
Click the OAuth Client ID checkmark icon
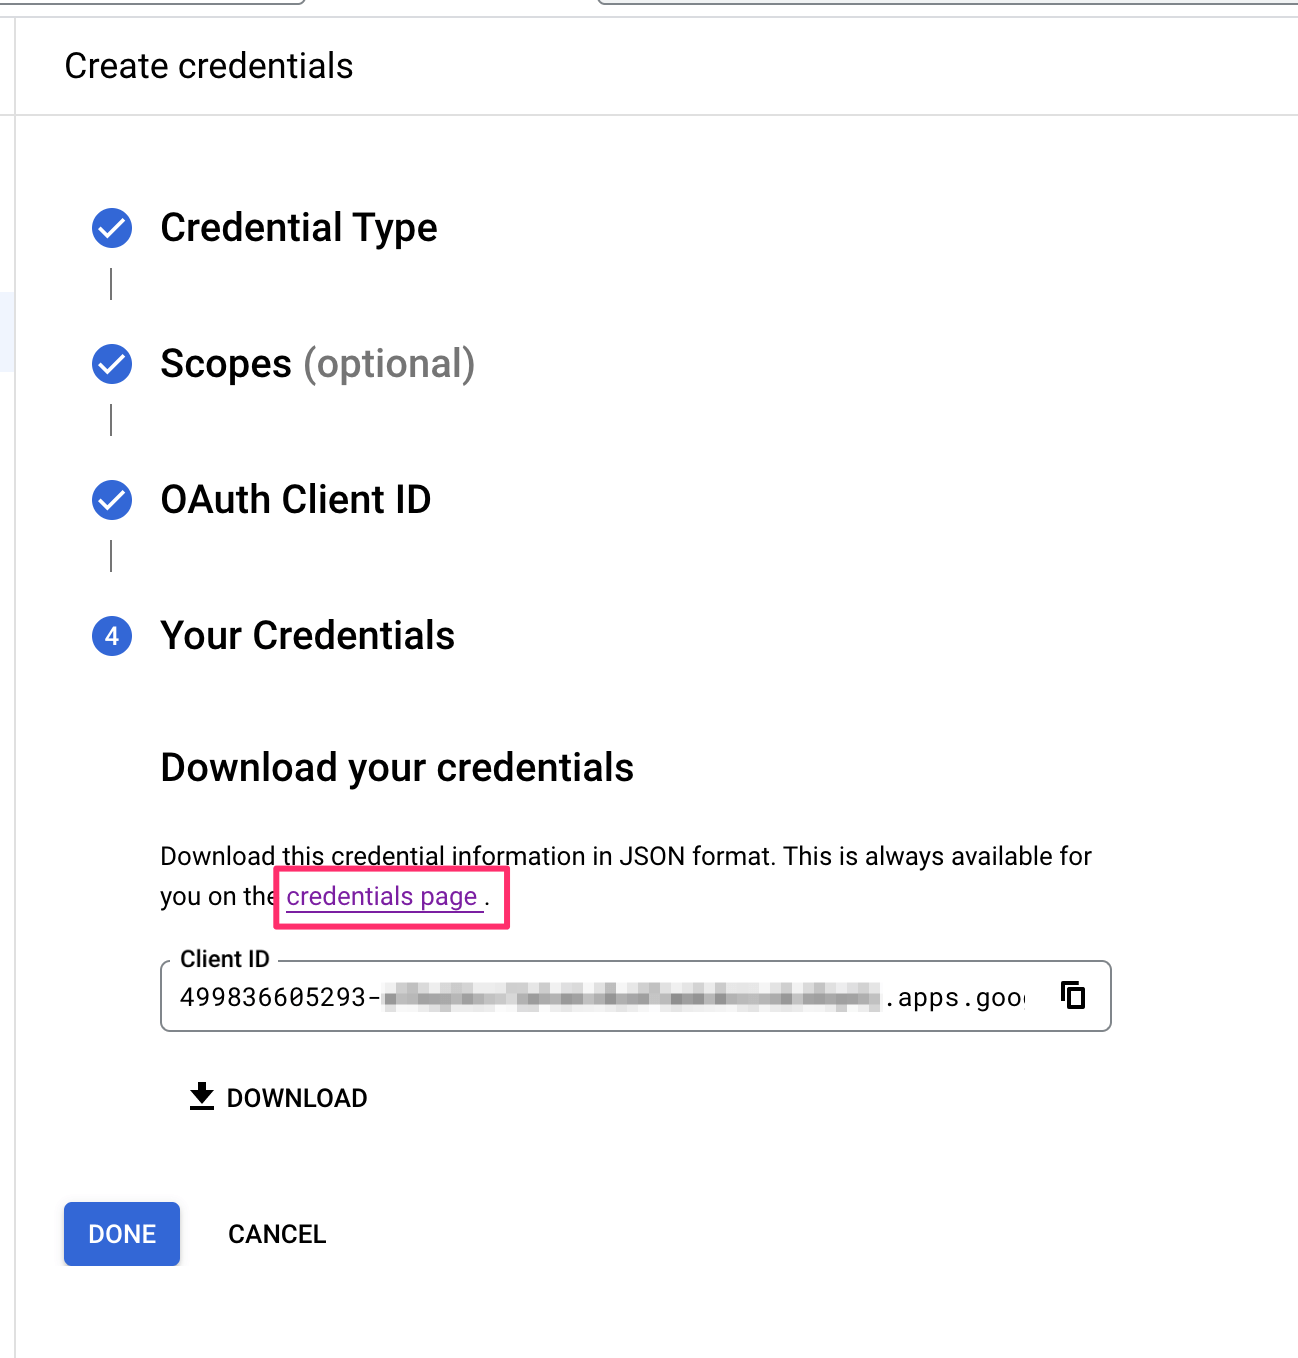point(112,500)
